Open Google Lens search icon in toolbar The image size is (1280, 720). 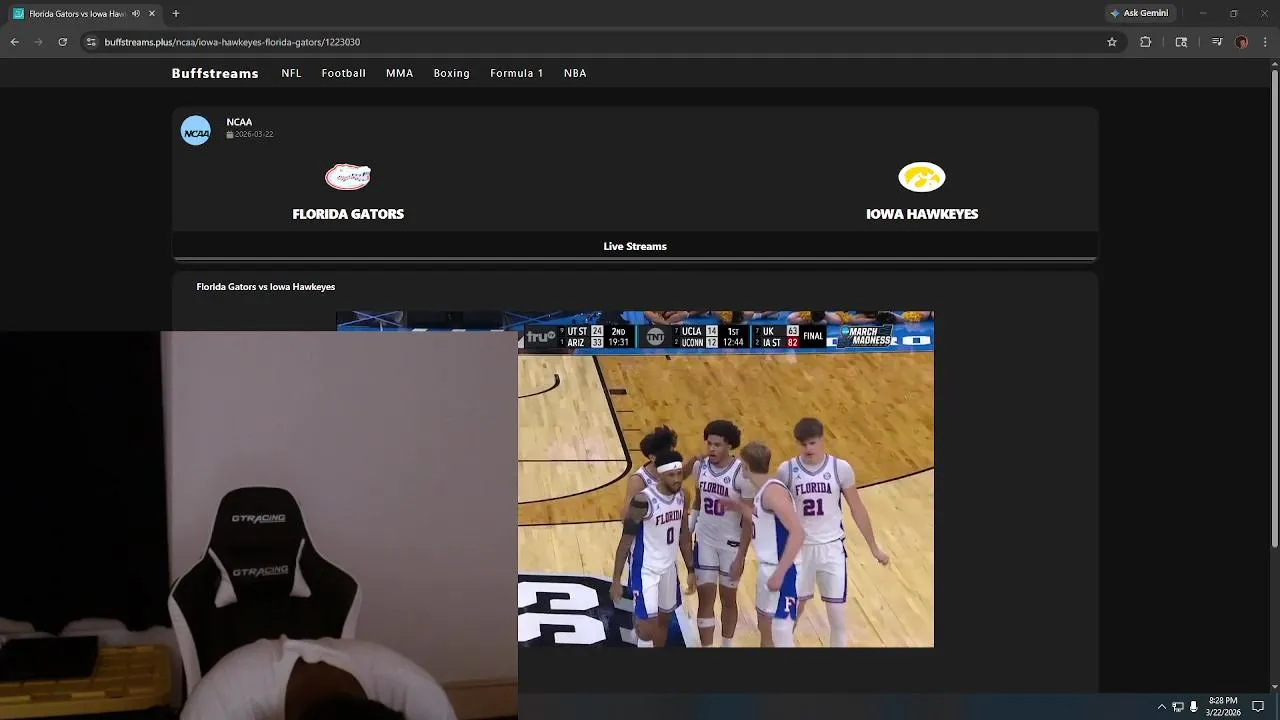point(1181,42)
